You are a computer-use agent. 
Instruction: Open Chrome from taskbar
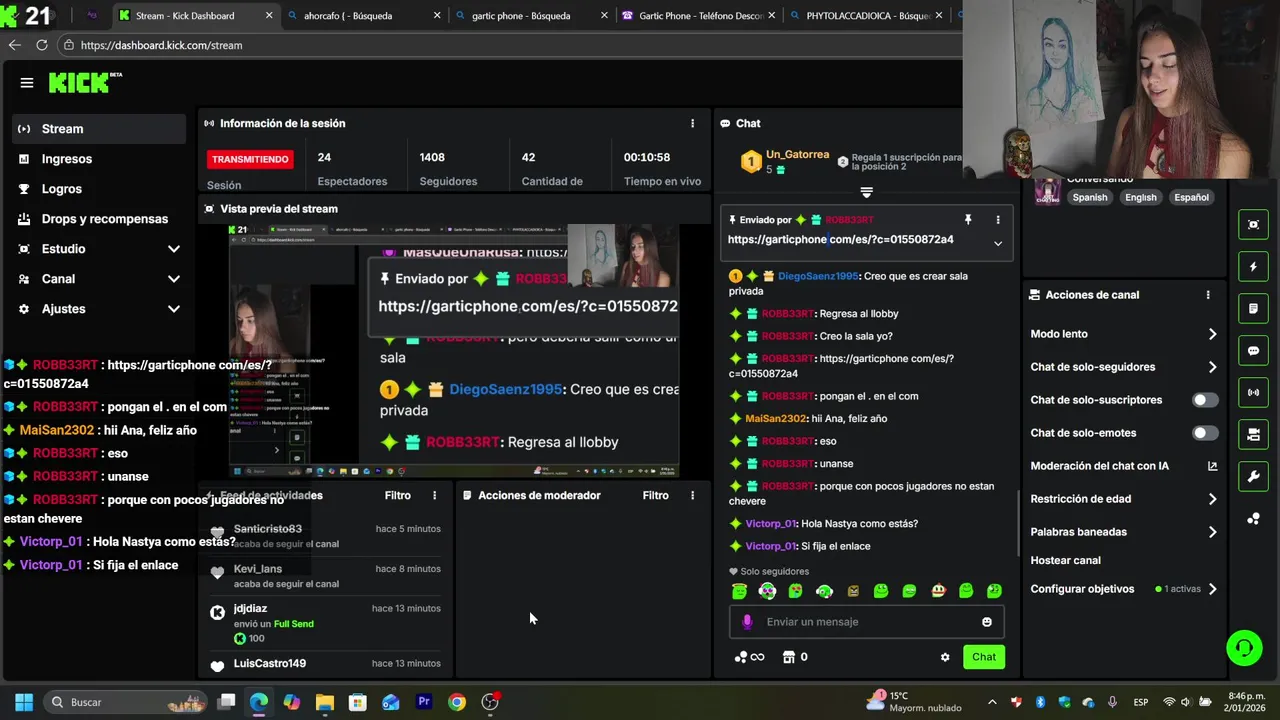point(456,702)
